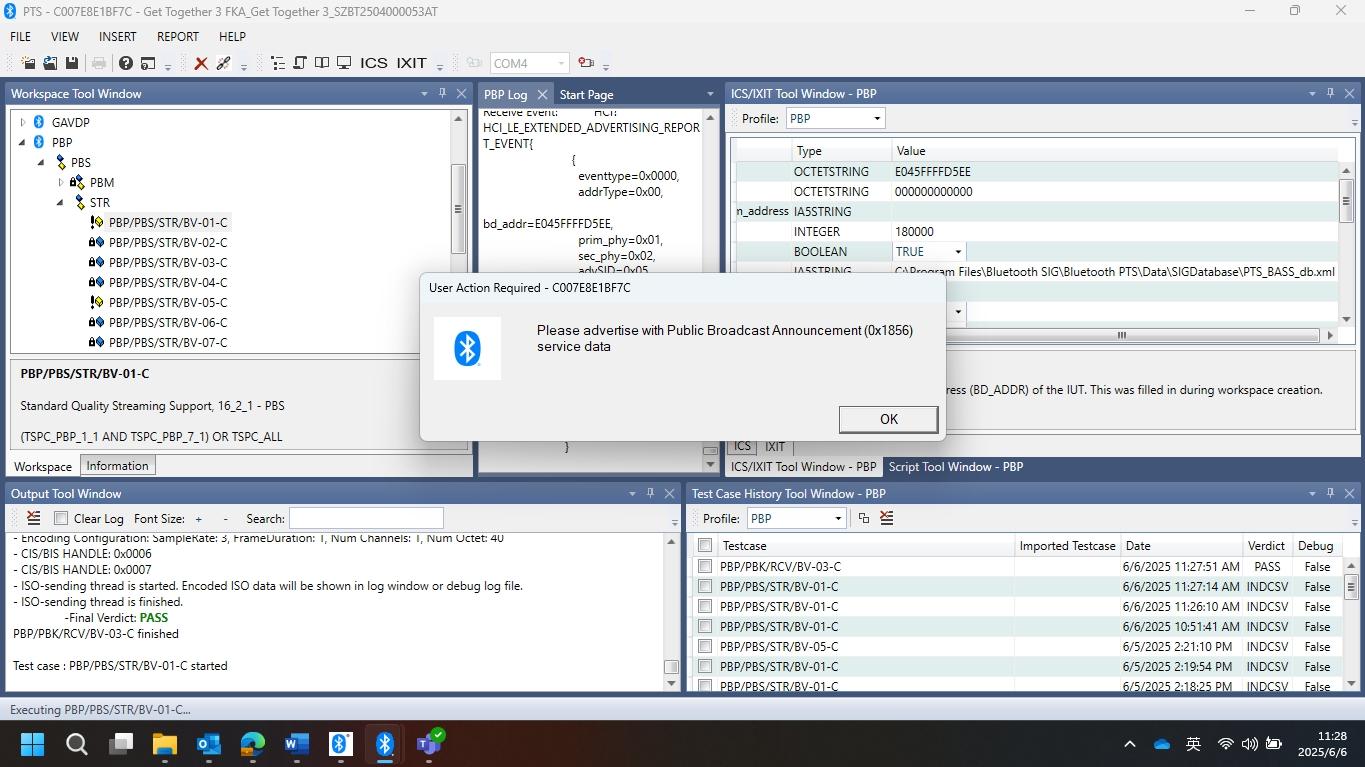1365x767 pixels.
Task: Click the copy icon in Test Case History toolbar
Action: (864, 518)
